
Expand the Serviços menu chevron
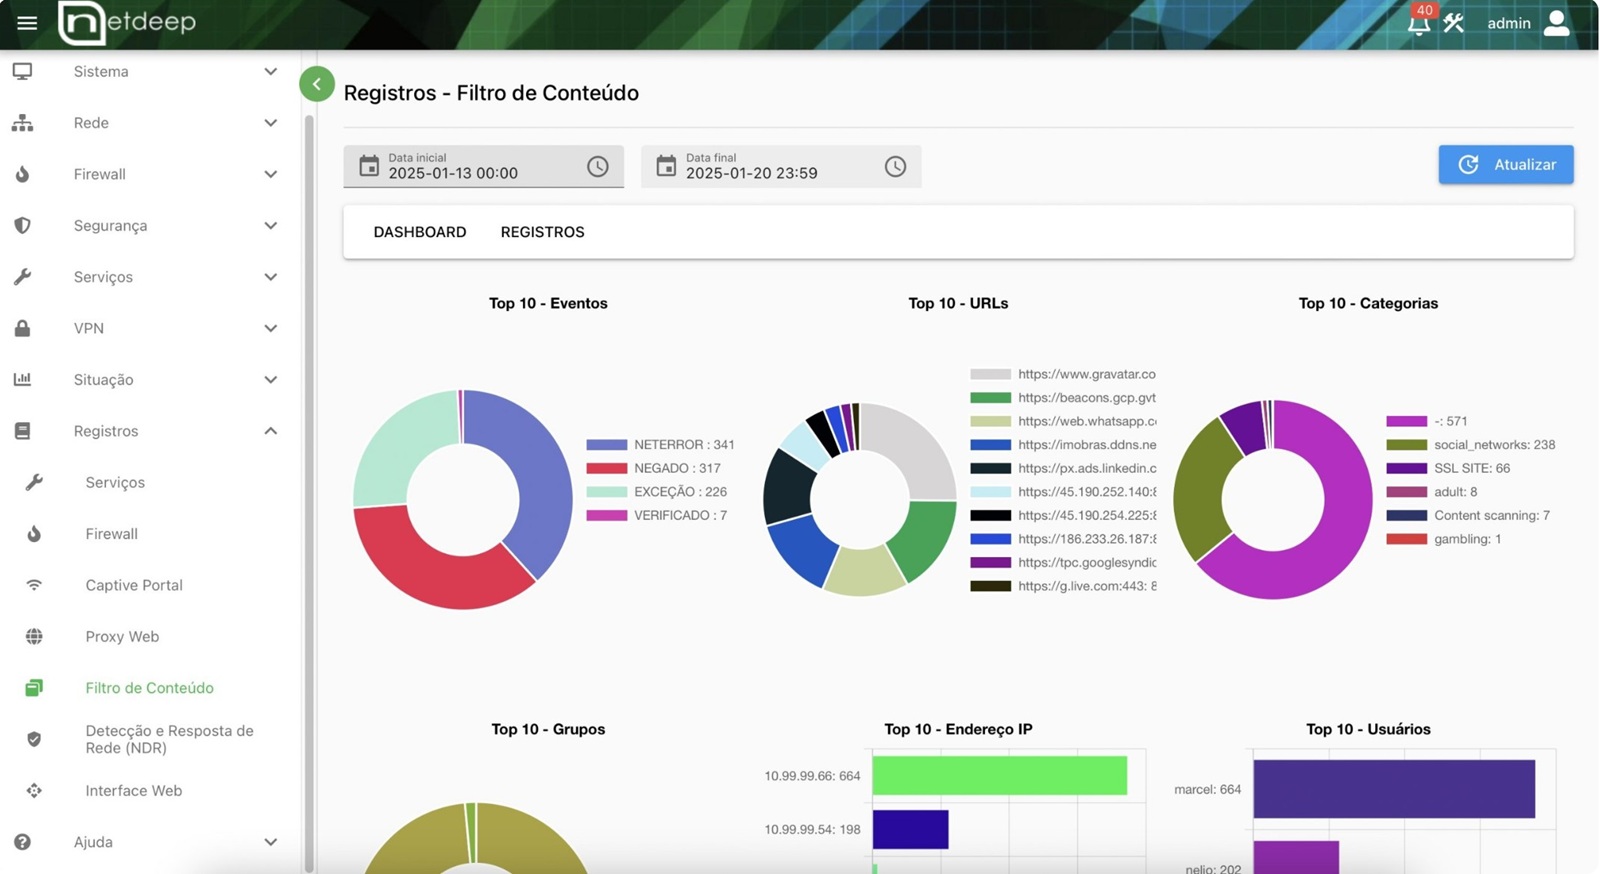tap(270, 277)
